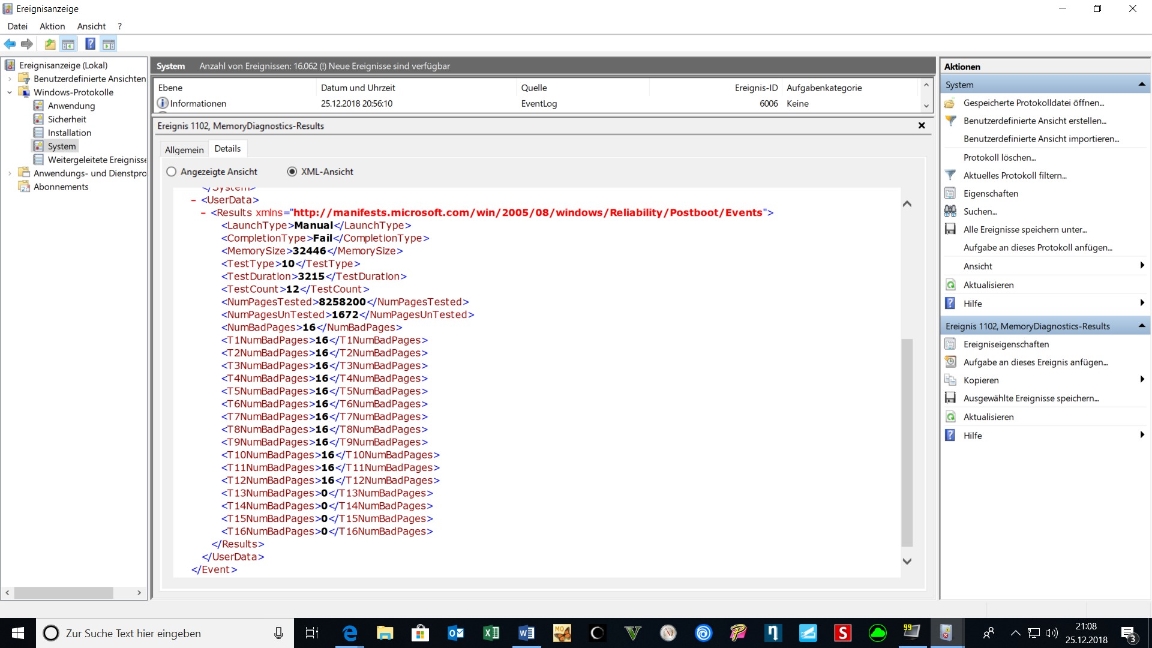This screenshot has height=648, width=1152.
Task: Open the ? help menu
Action: click(x=120, y=26)
